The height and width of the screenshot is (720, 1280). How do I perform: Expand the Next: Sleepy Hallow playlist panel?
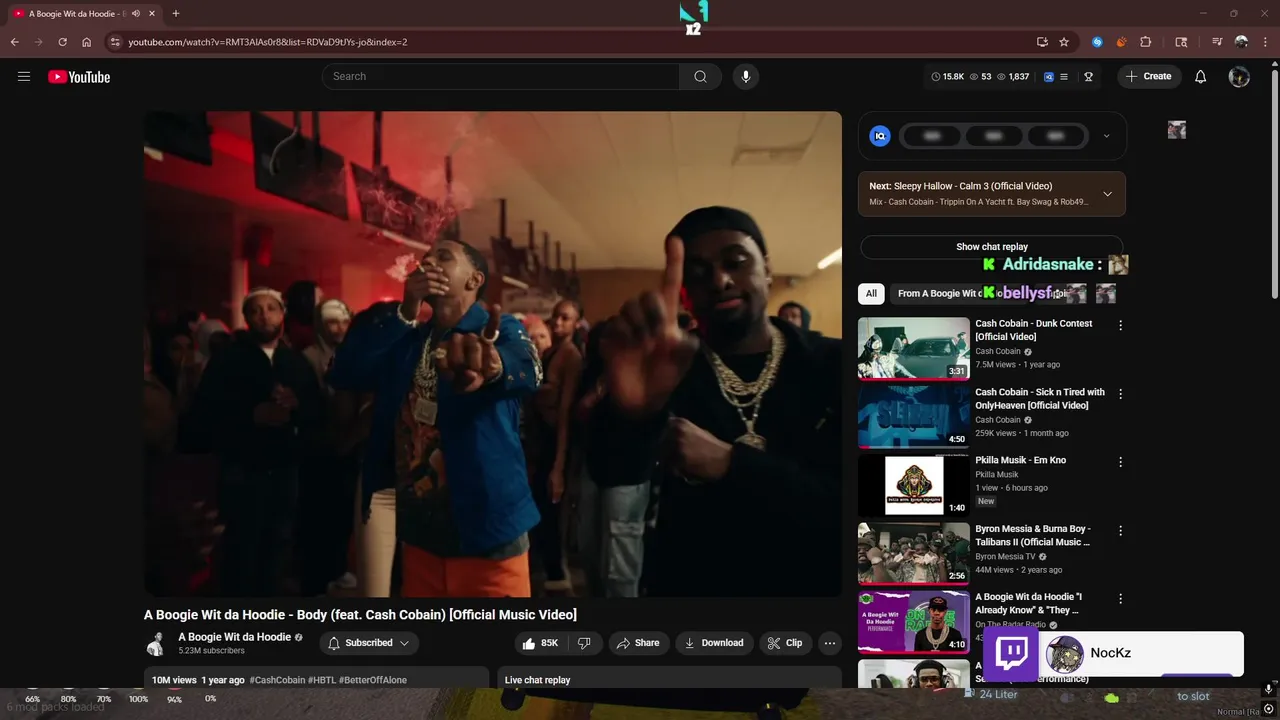1107,194
